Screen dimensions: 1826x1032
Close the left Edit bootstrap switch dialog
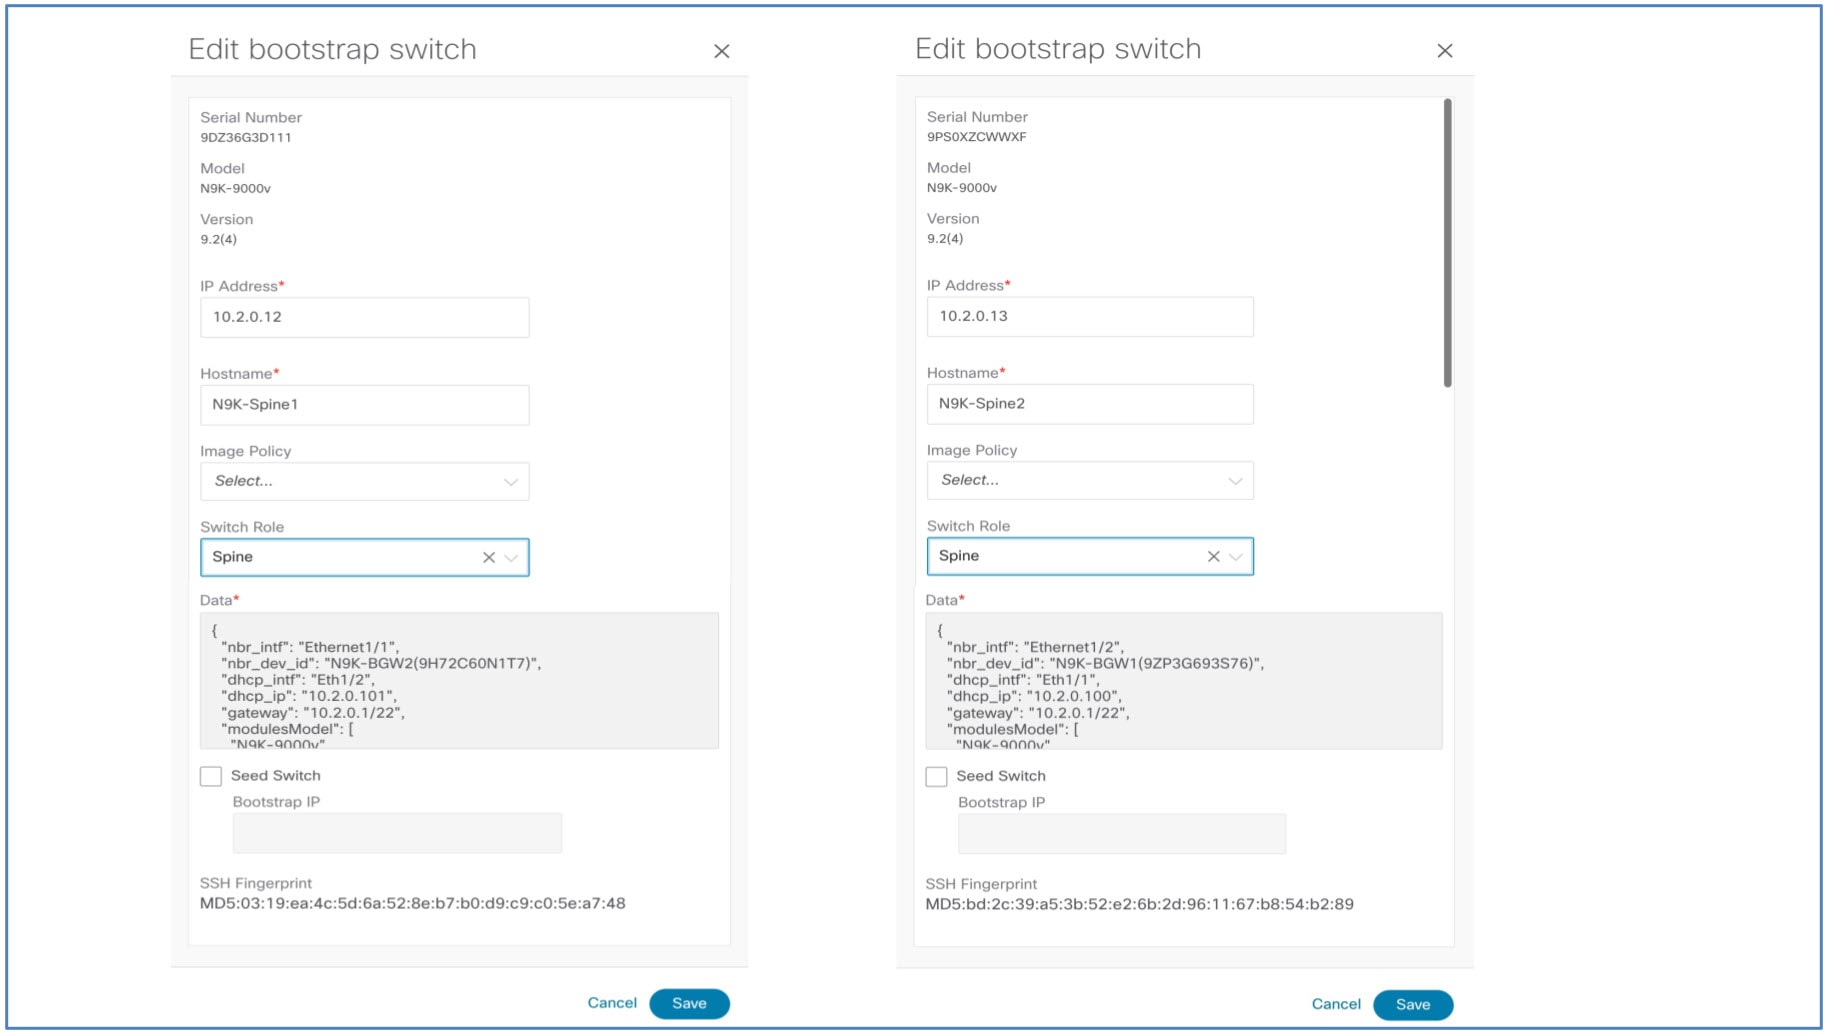[722, 51]
